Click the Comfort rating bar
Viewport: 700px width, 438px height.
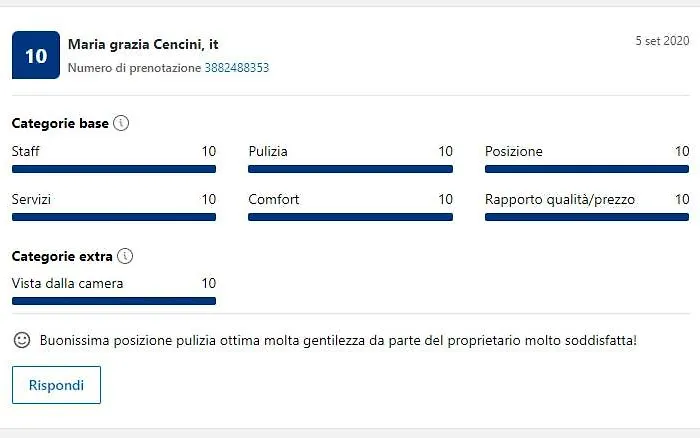(350, 217)
